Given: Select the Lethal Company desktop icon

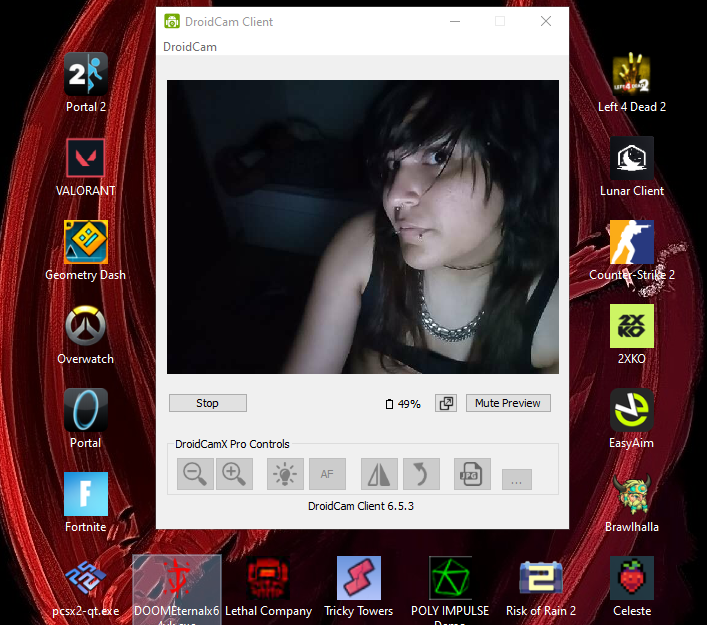Looking at the screenshot, I should click(x=268, y=588).
